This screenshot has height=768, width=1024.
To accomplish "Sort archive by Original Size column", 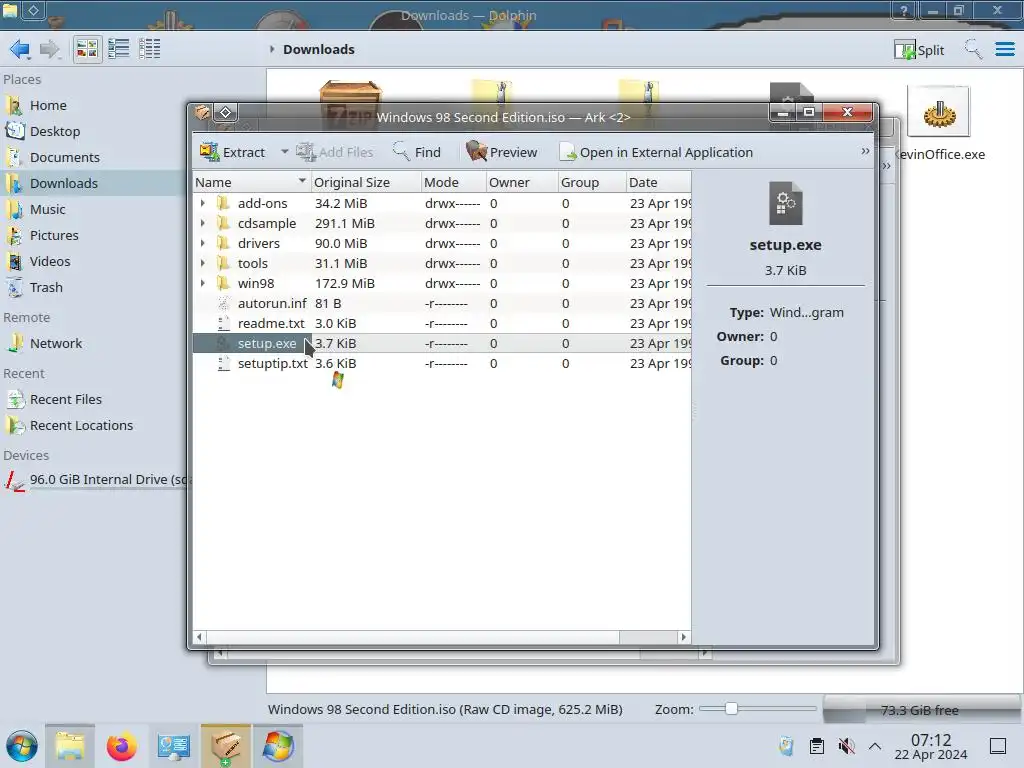I will click(x=366, y=182).
